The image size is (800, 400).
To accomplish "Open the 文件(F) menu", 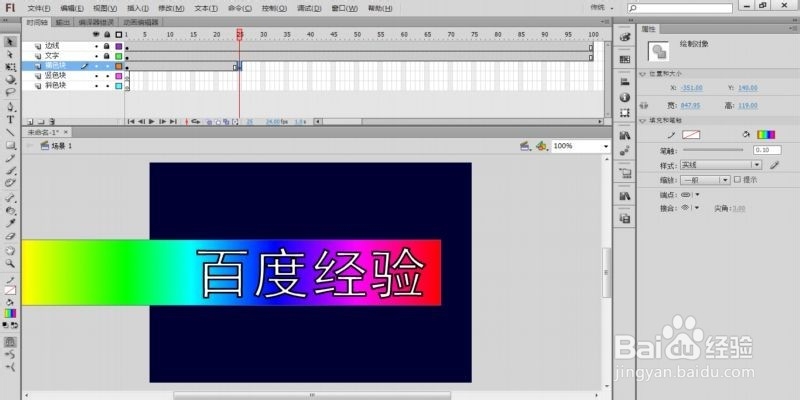I will click(39, 8).
